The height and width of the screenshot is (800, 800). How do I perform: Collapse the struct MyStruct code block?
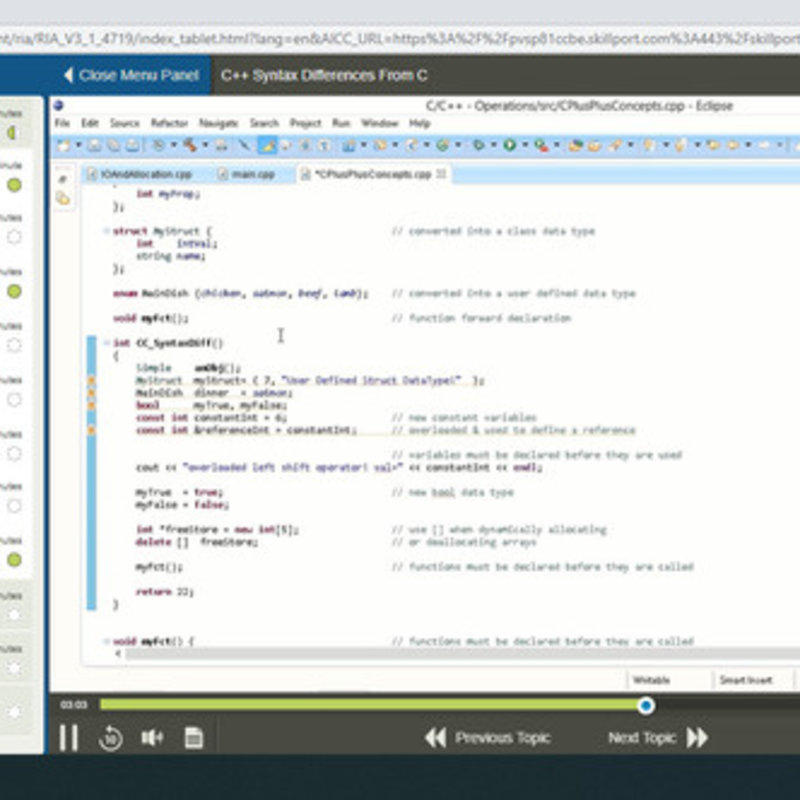pyautogui.click(x=106, y=231)
